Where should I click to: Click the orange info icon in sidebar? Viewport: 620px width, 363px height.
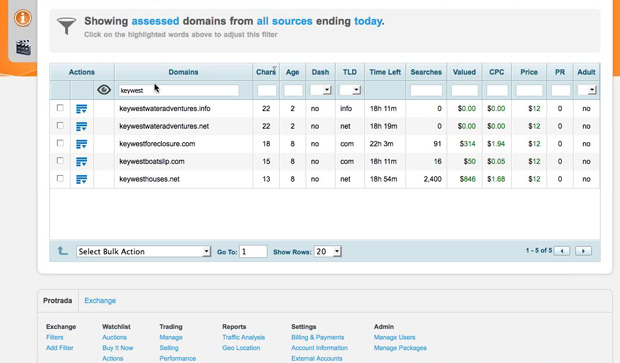point(23,18)
